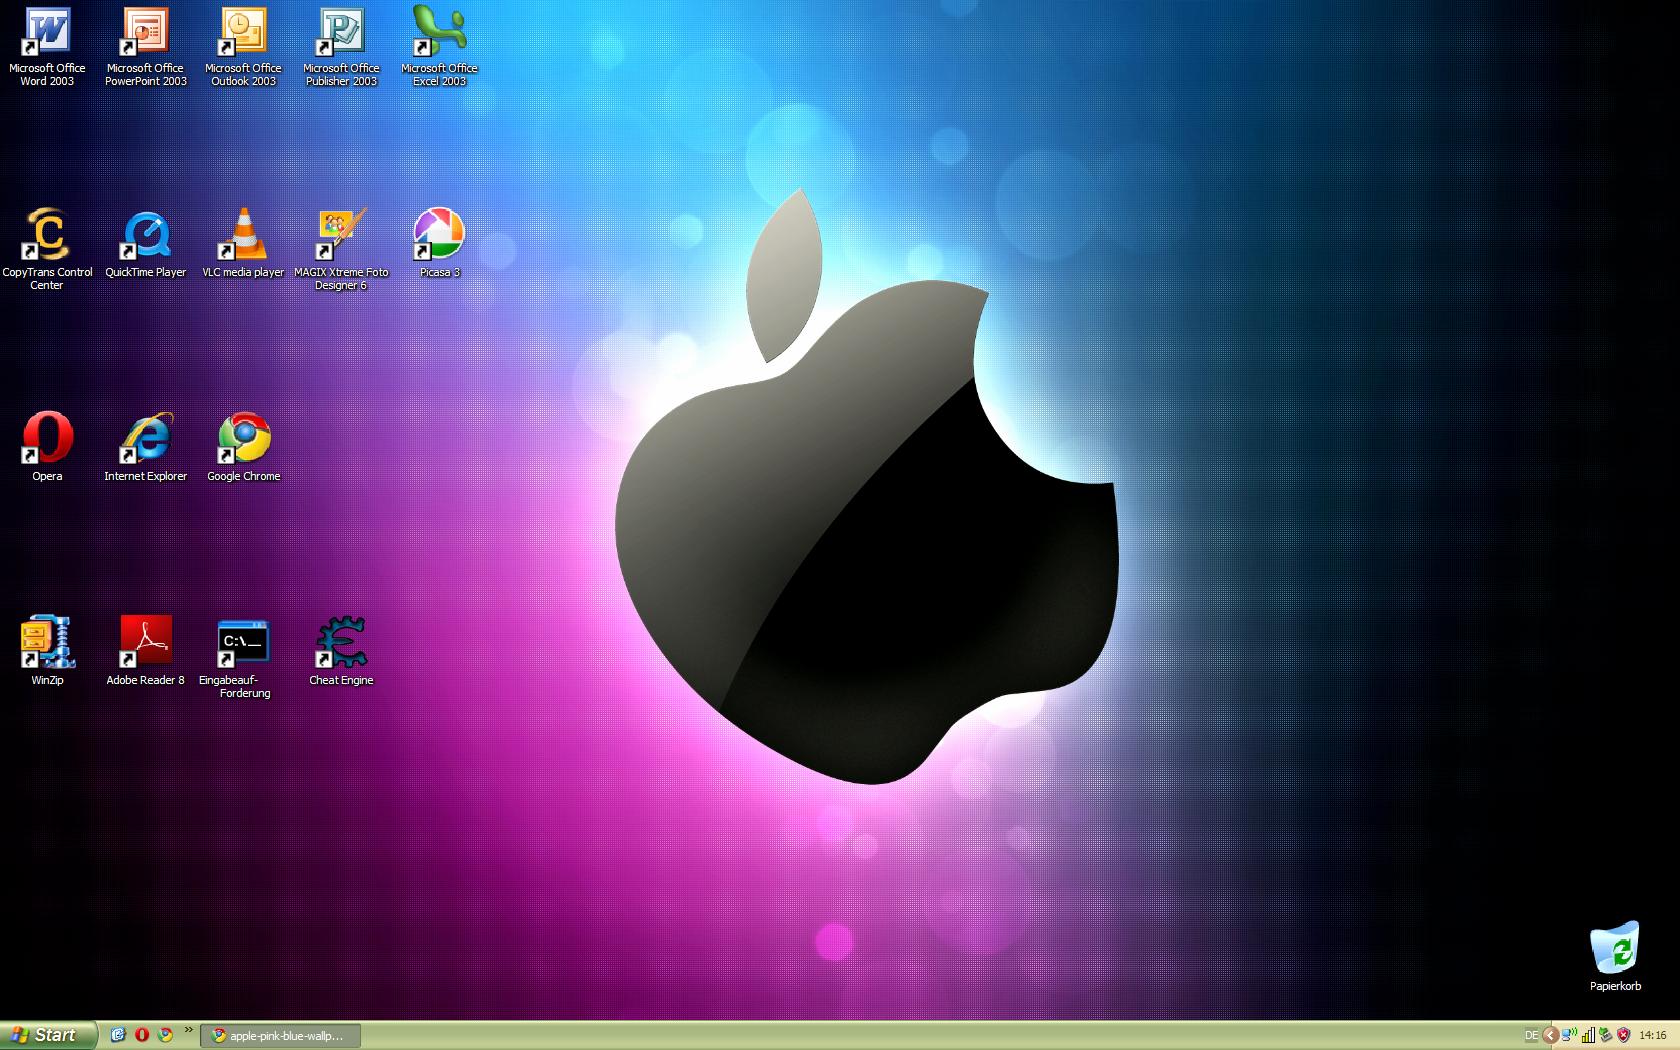Open Microsoft Office PowerPoint 2003 shortcut

pyautogui.click(x=146, y=47)
